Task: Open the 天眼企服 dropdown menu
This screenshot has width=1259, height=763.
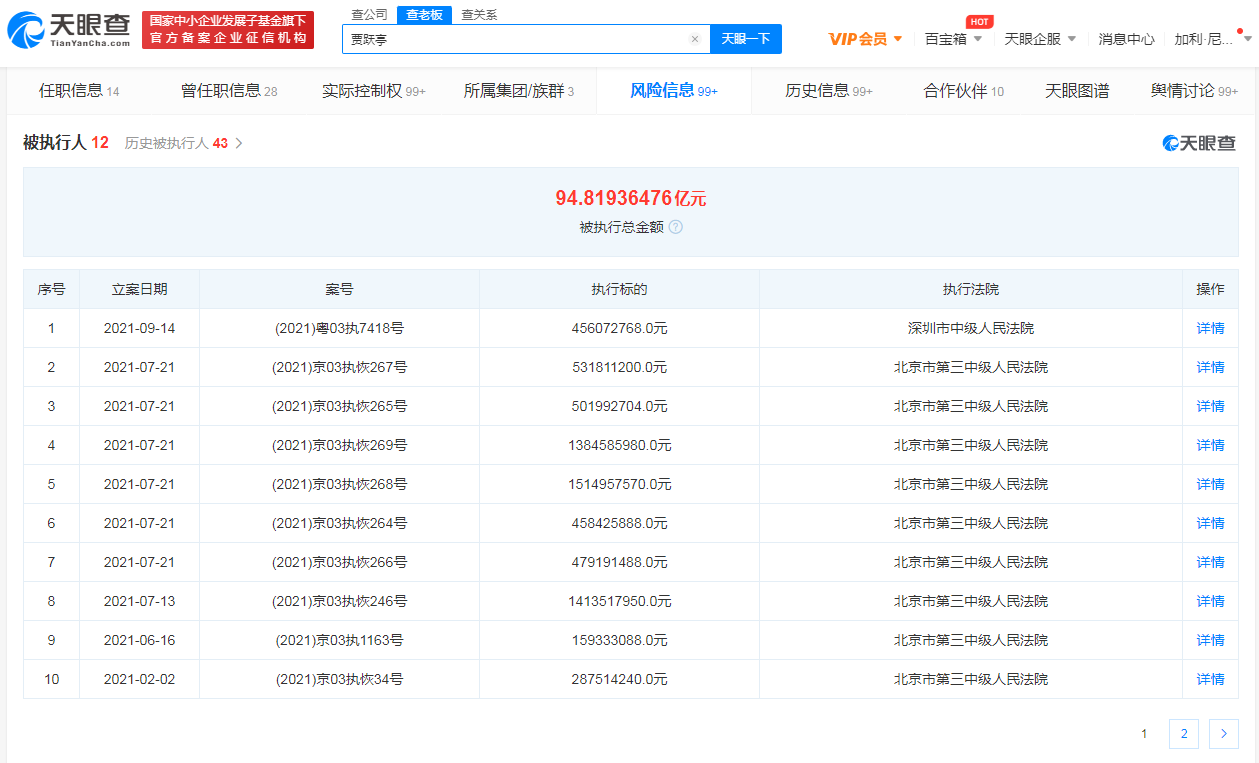Action: (x=1040, y=39)
